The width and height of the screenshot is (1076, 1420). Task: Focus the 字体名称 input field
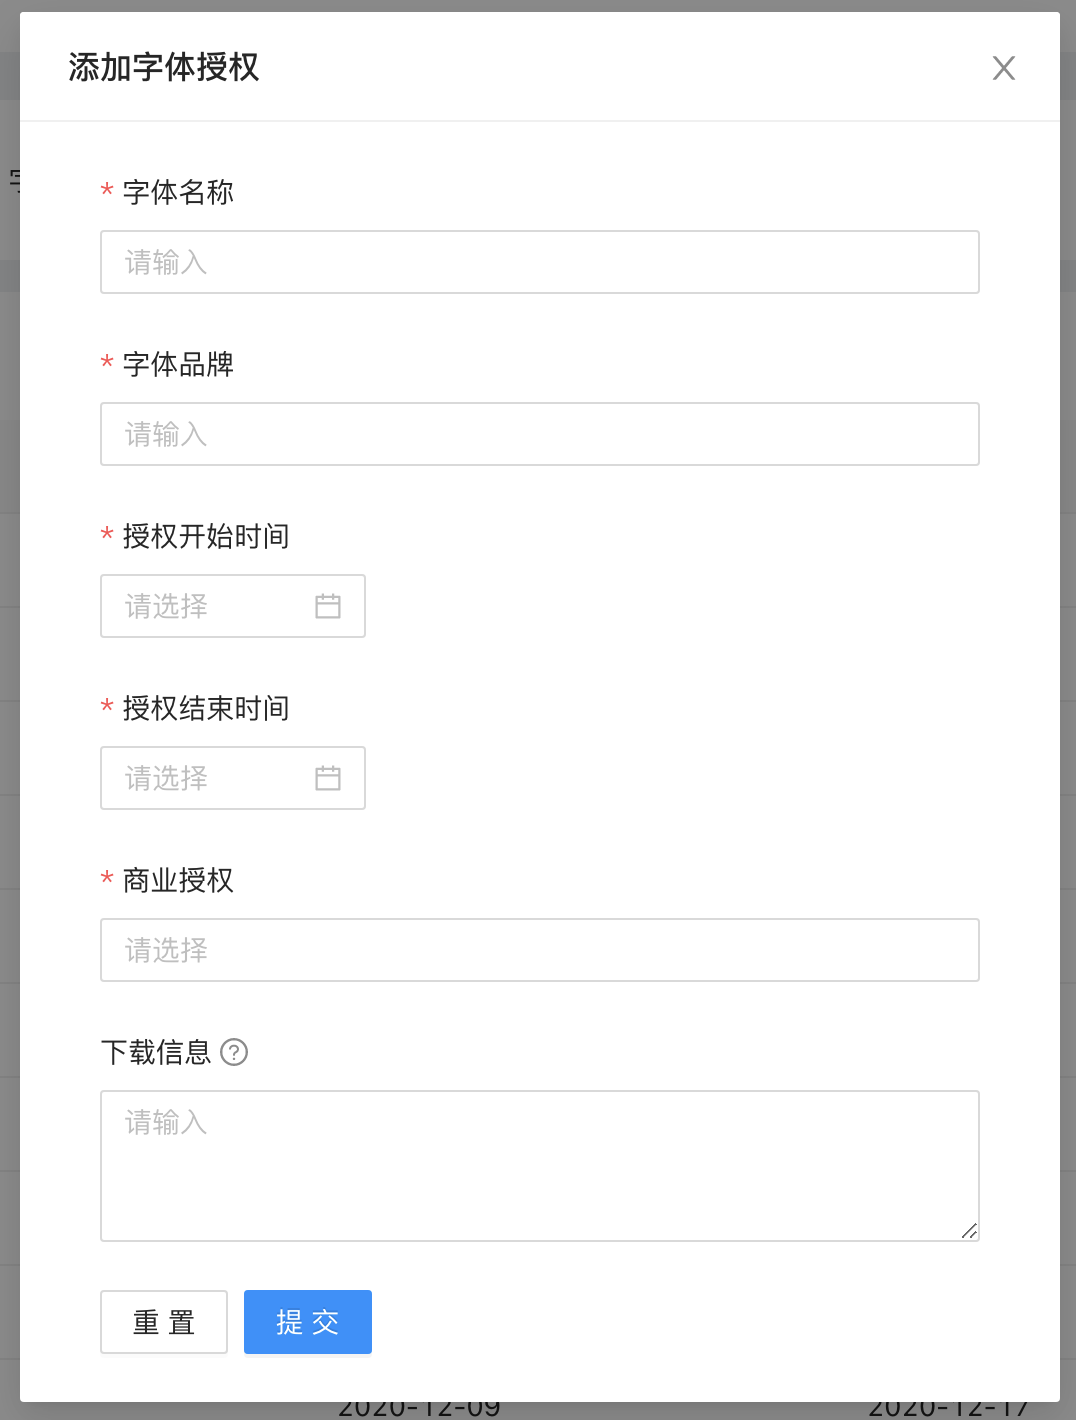(x=539, y=262)
